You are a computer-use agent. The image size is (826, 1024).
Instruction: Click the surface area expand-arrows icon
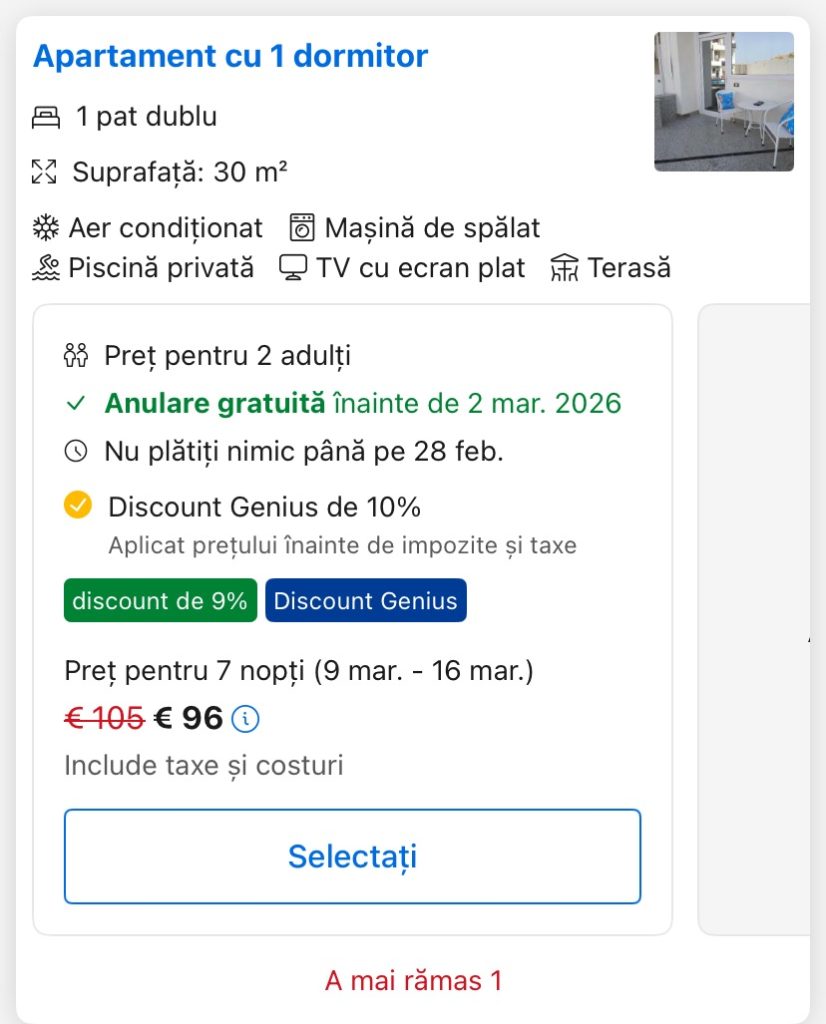44,172
